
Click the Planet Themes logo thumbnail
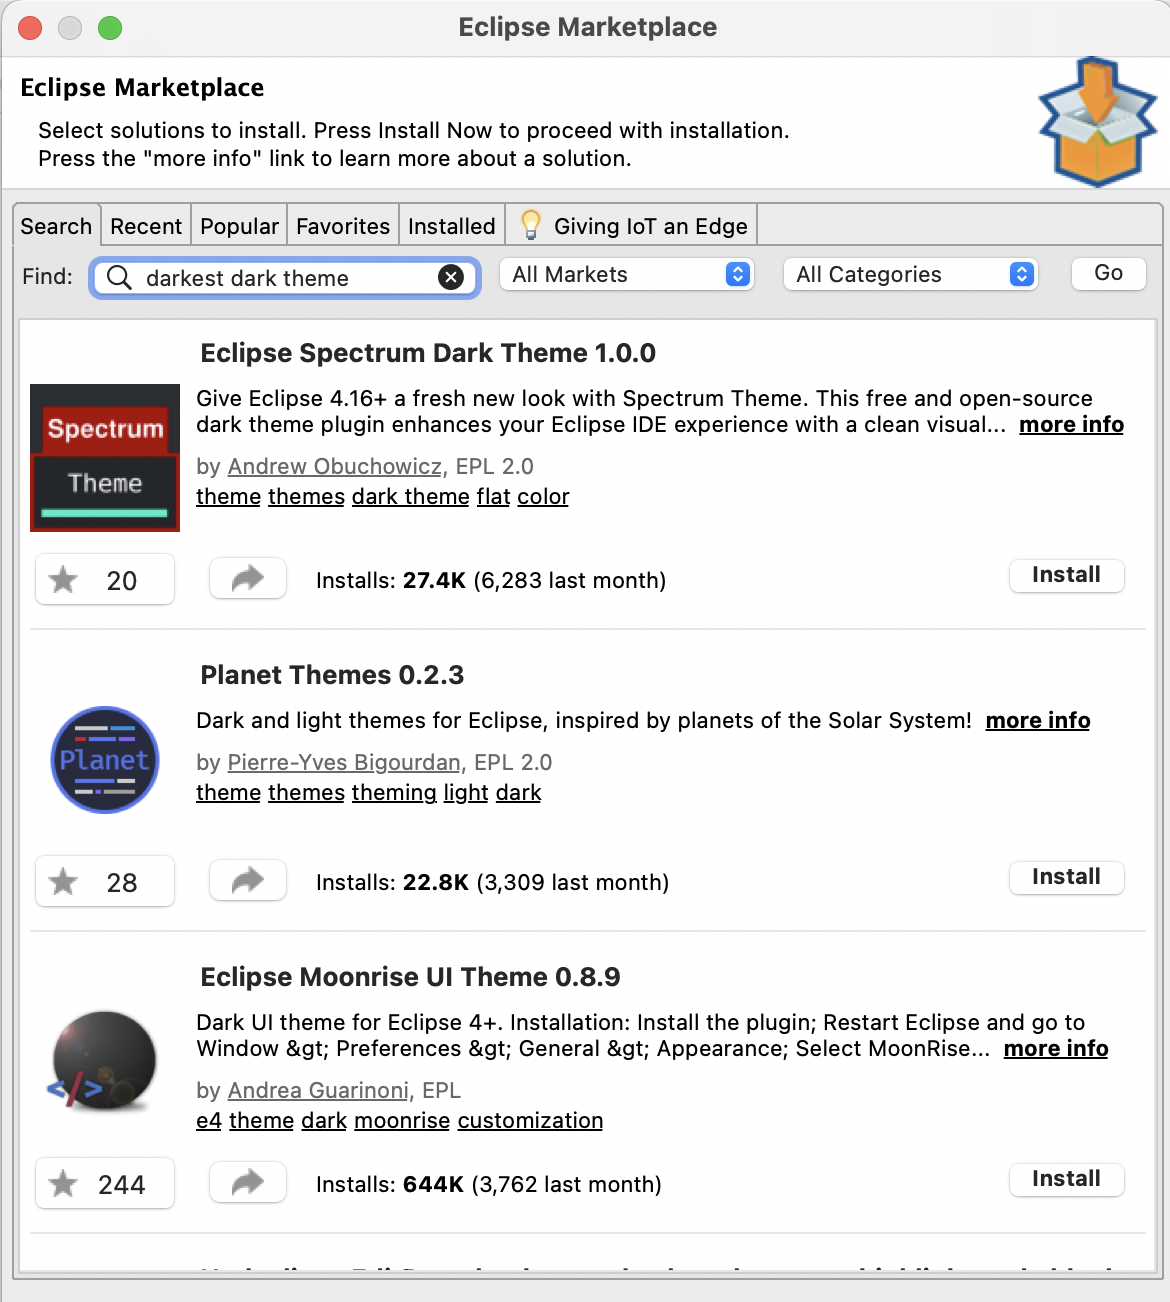pos(105,760)
